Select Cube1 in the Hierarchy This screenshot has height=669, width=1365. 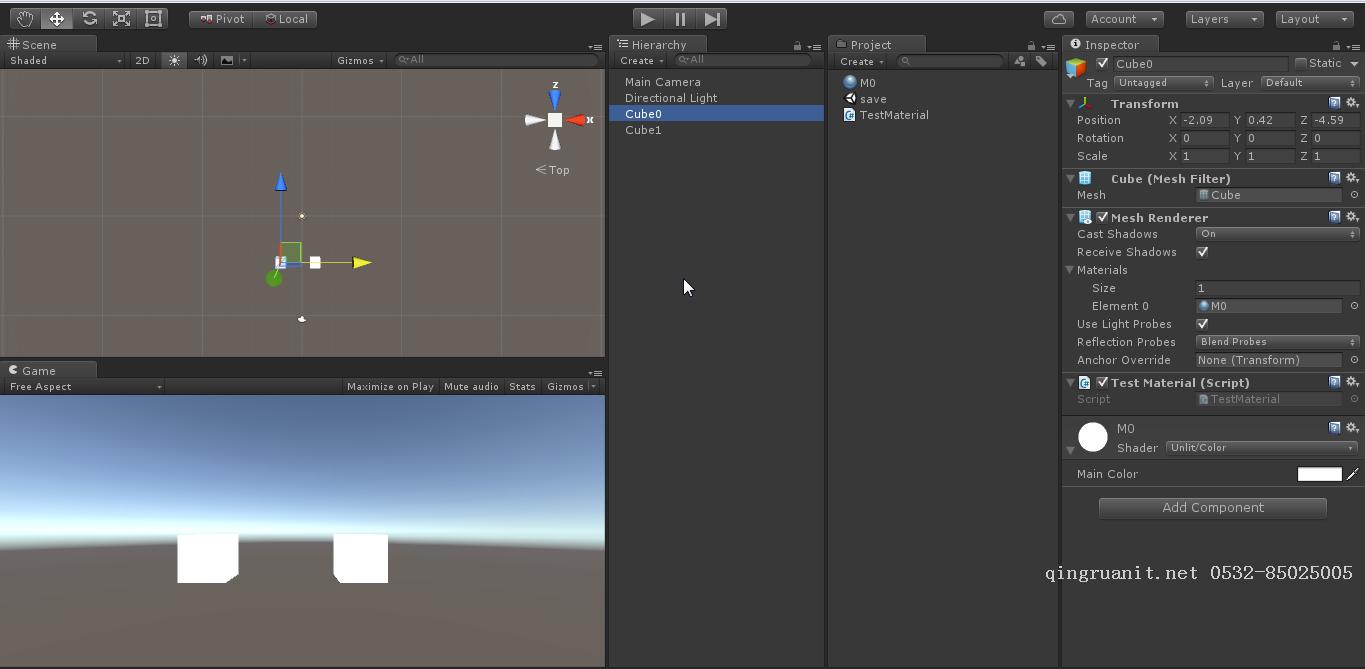tap(643, 130)
